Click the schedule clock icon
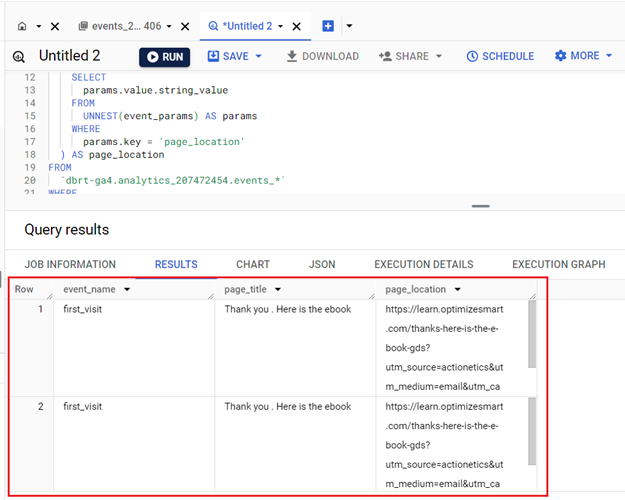Image resolution: width=625 pixels, height=500 pixels. click(472, 56)
